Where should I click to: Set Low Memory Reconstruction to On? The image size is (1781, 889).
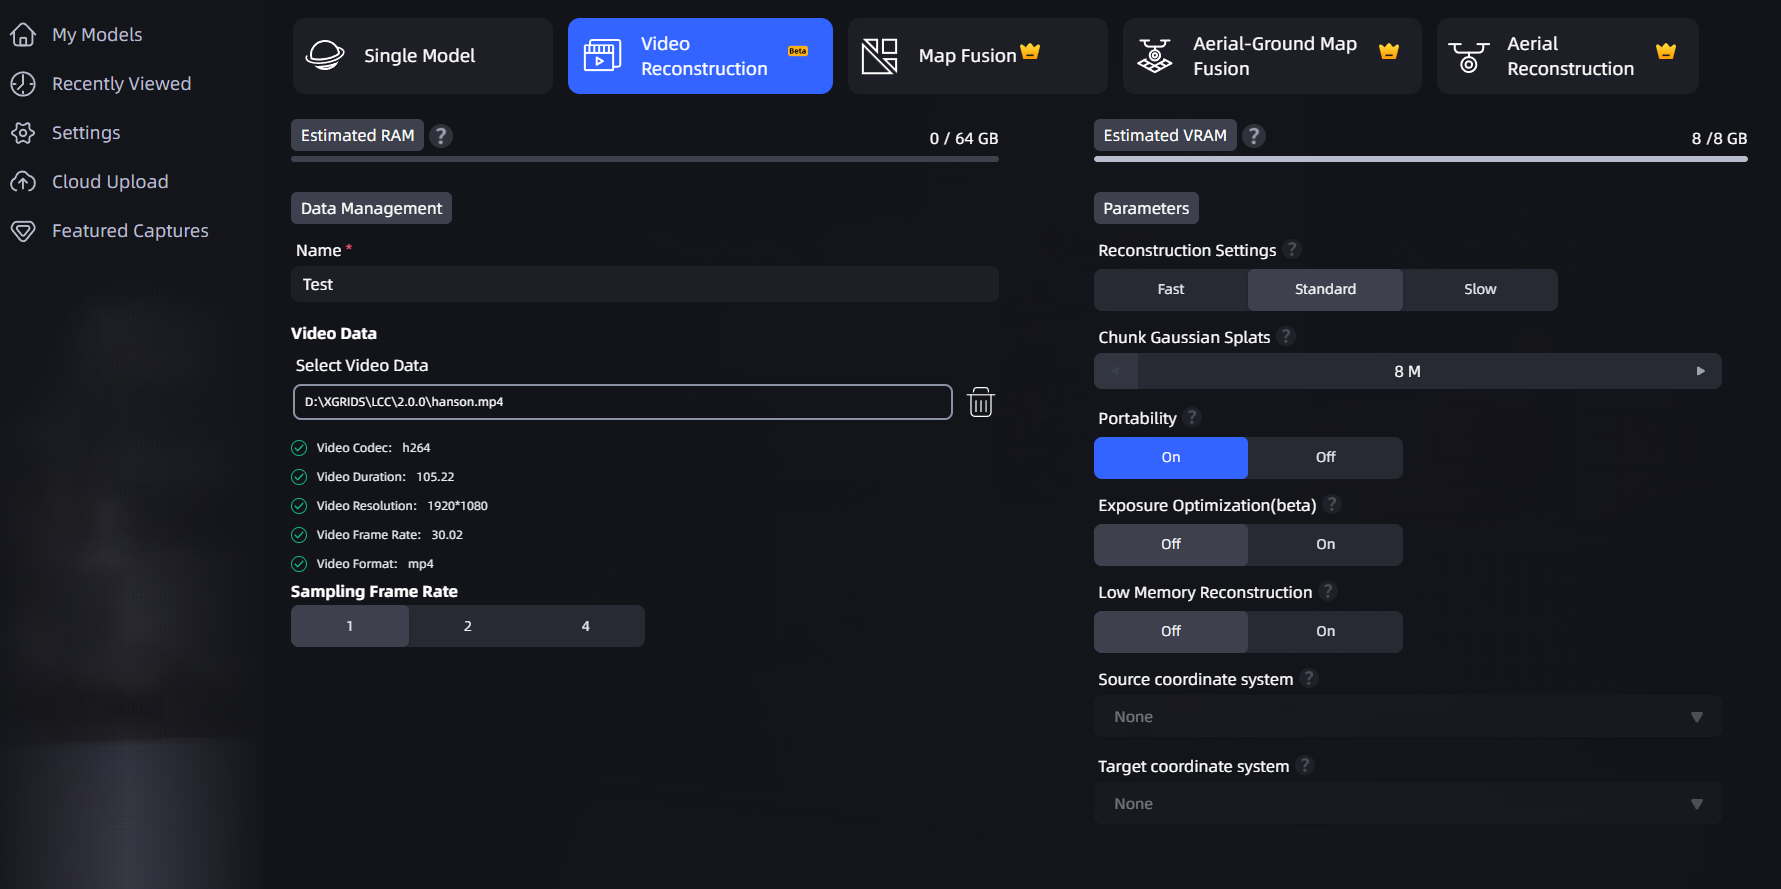click(1326, 632)
